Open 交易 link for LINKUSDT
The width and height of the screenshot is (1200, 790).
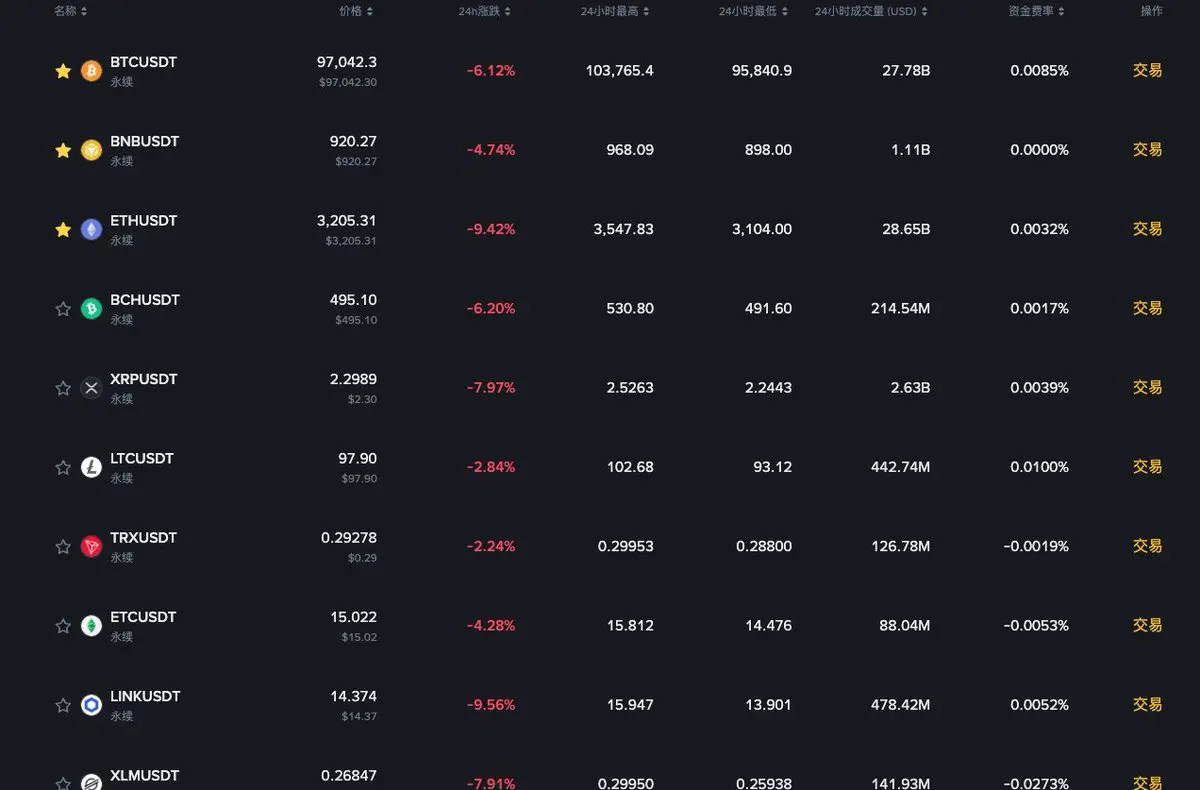1147,705
